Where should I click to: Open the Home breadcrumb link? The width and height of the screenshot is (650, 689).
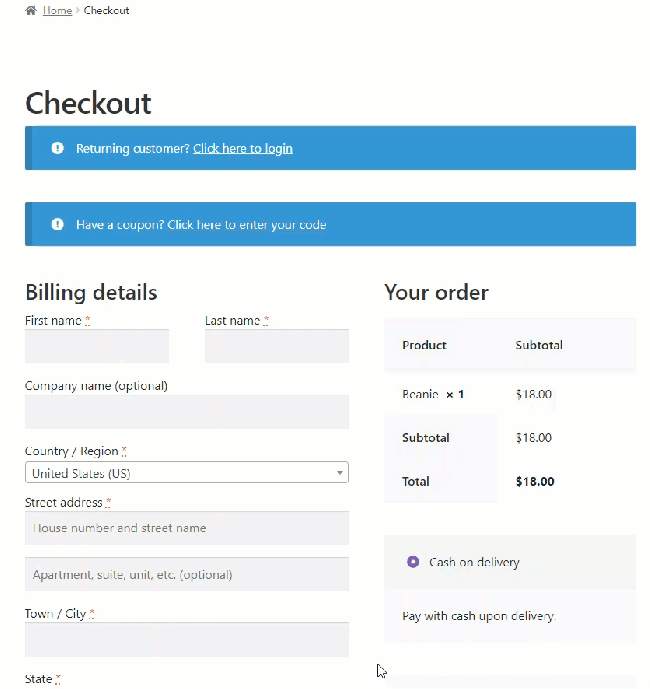click(57, 10)
